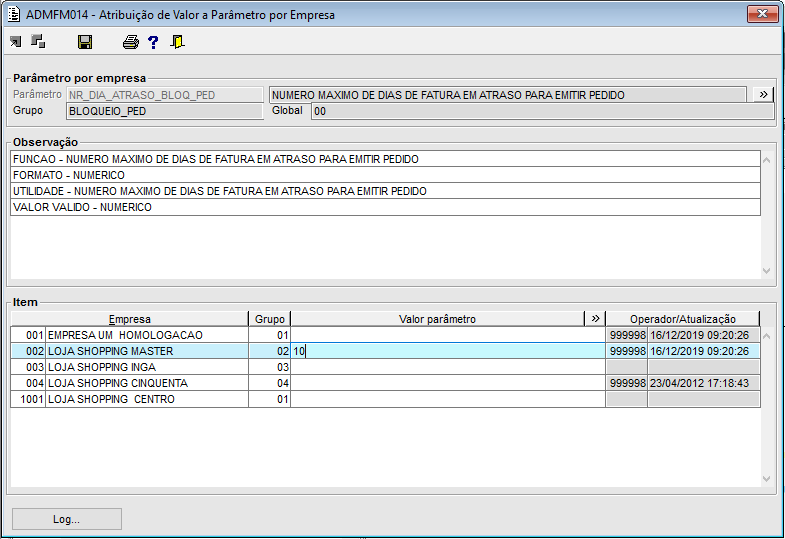Click Valor parâmetro cell for LOJA SHOPPING INGA
The height and width of the screenshot is (539, 785).
click(448, 367)
